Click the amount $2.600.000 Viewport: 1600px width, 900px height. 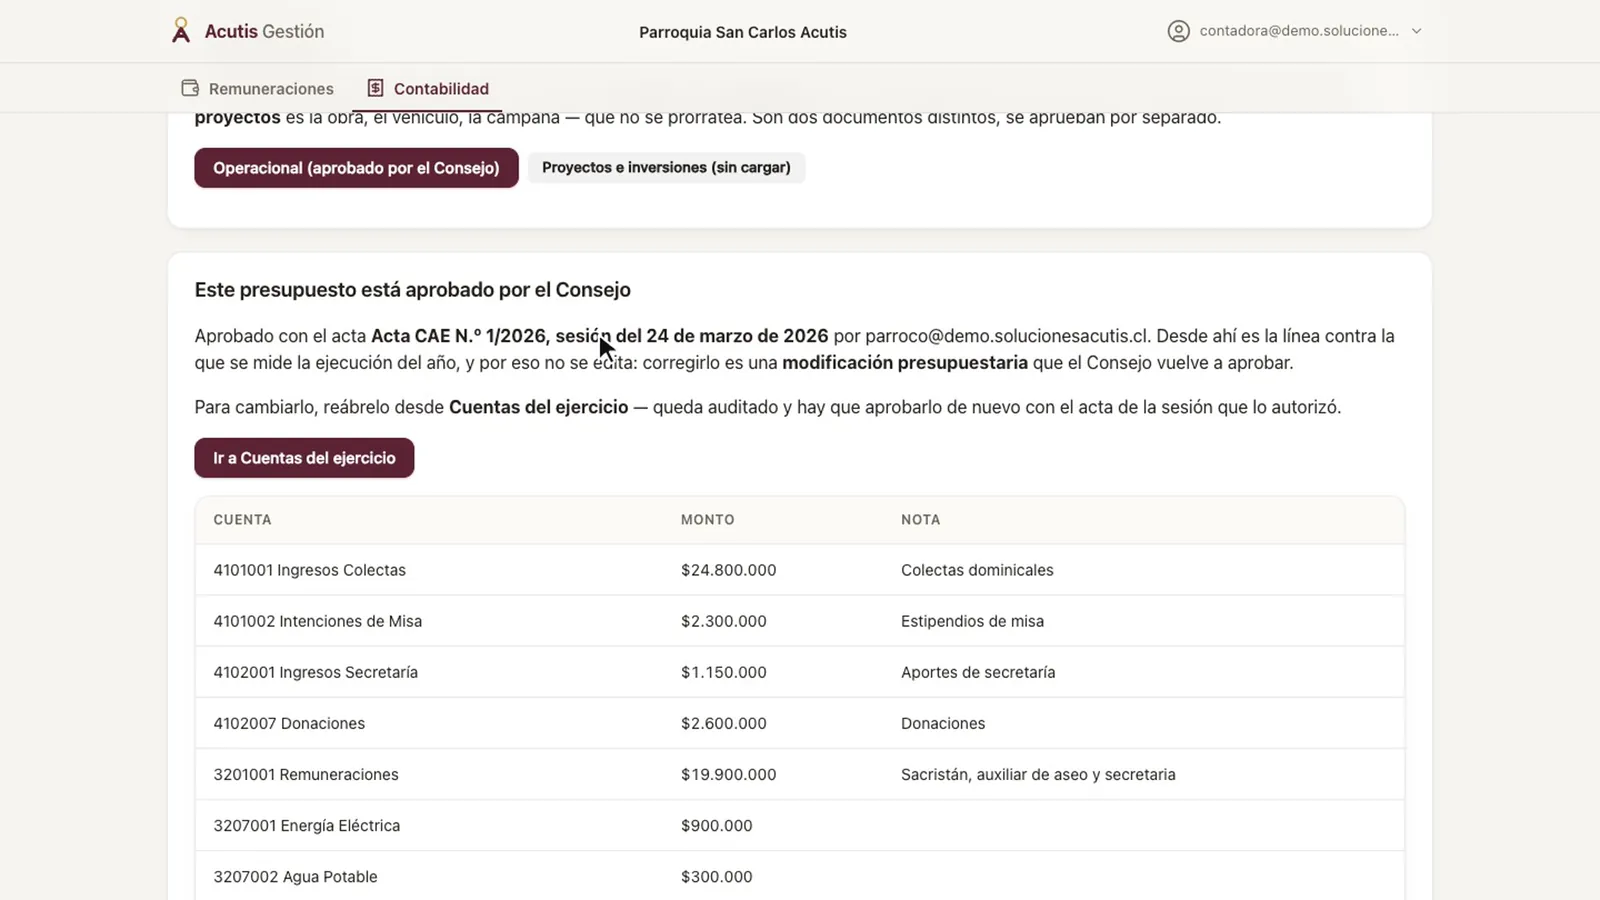[x=724, y=723]
